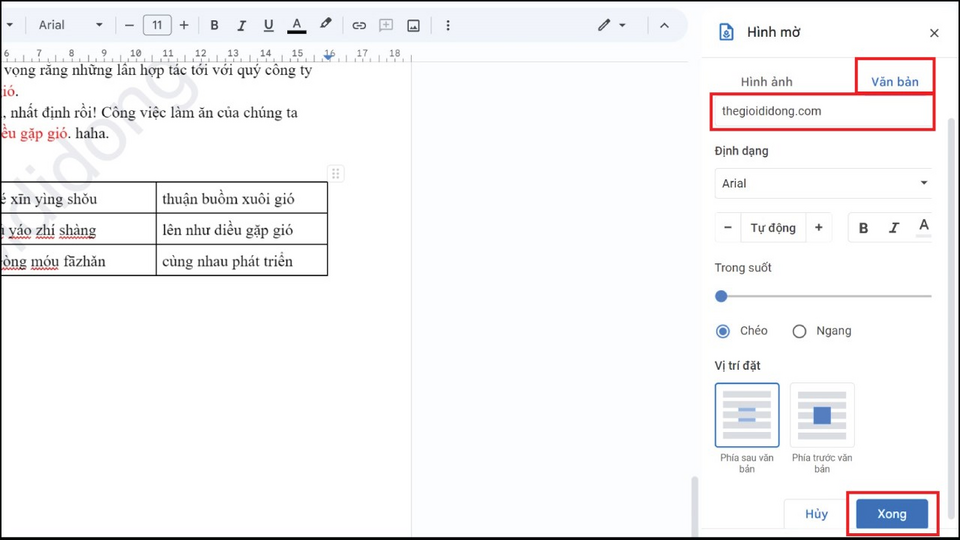Open the watermark font dropdown
The width and height of the screenshot is (960, 540).
coord(823,183)
